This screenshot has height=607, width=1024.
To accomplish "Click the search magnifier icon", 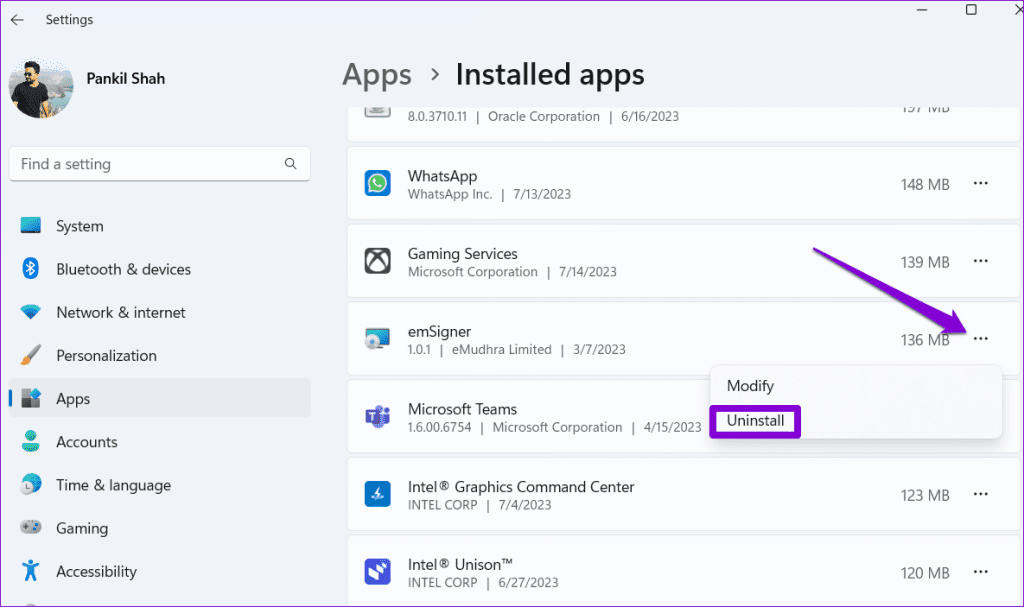I will click(x=291, y=163).
